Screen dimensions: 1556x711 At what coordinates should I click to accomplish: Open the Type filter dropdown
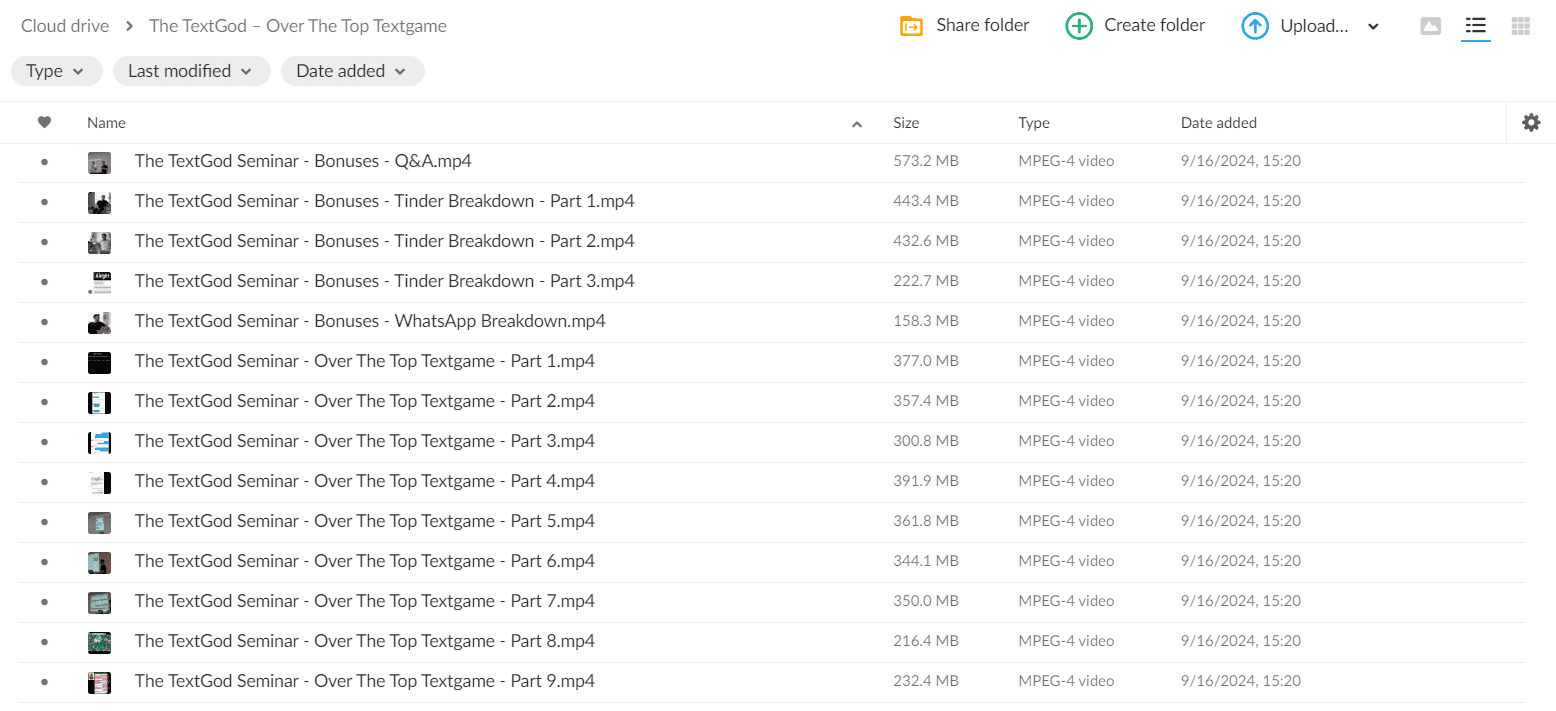pos(57,71)
